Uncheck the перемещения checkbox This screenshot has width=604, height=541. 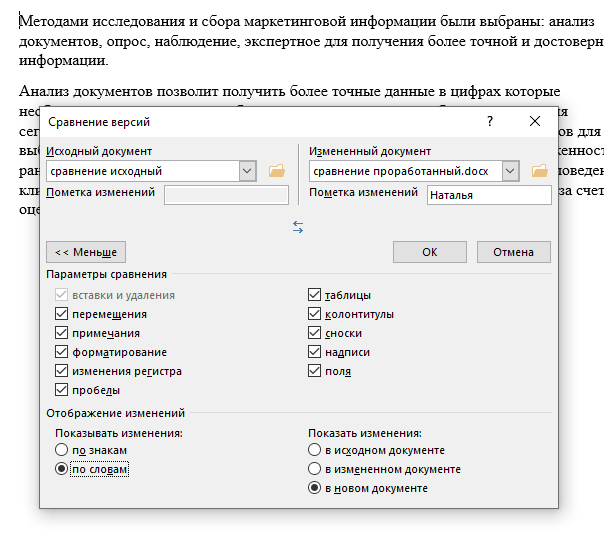[62, 314]
